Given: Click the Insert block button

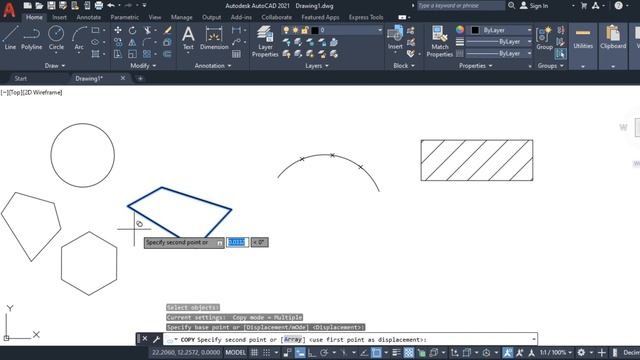Looking at the screenshot, I should pyautogui.click(x=395, y=38).
